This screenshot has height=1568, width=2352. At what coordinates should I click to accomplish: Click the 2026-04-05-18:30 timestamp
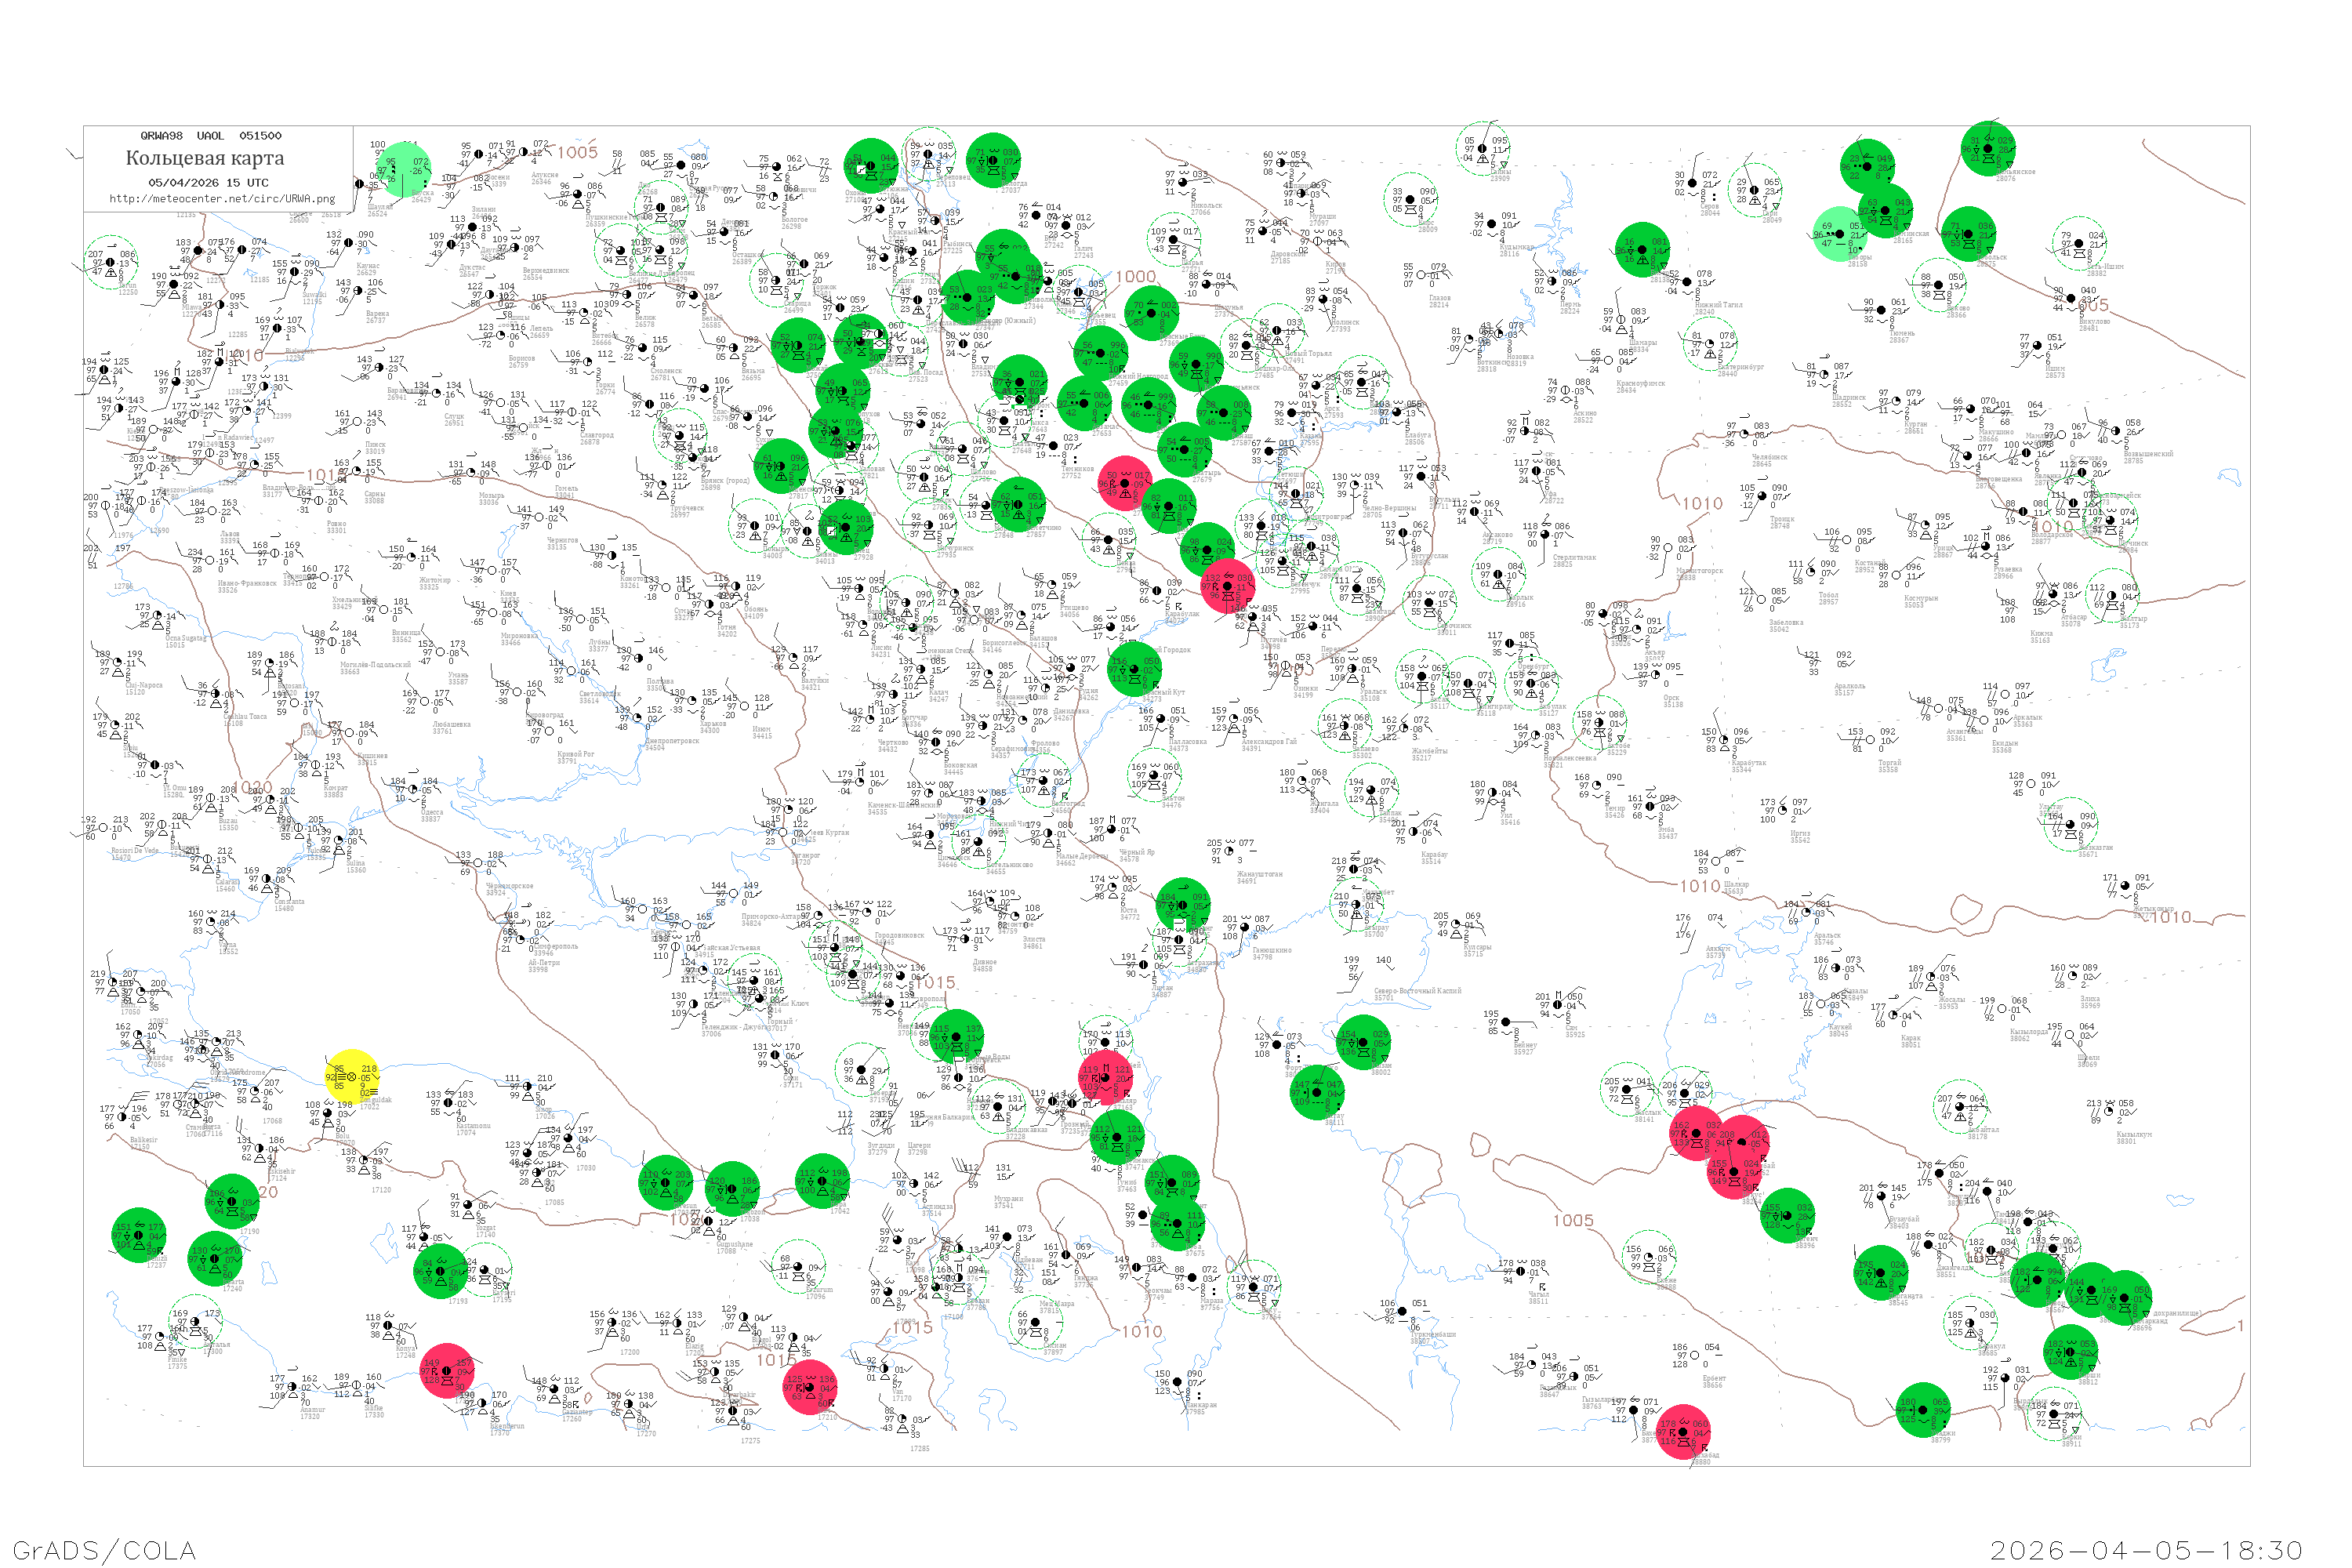[2146, 1550]
